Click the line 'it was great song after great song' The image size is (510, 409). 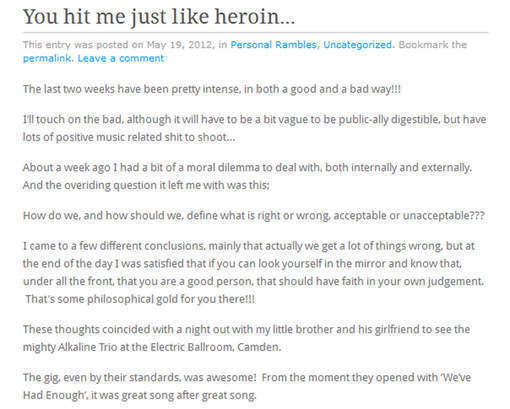140,395
